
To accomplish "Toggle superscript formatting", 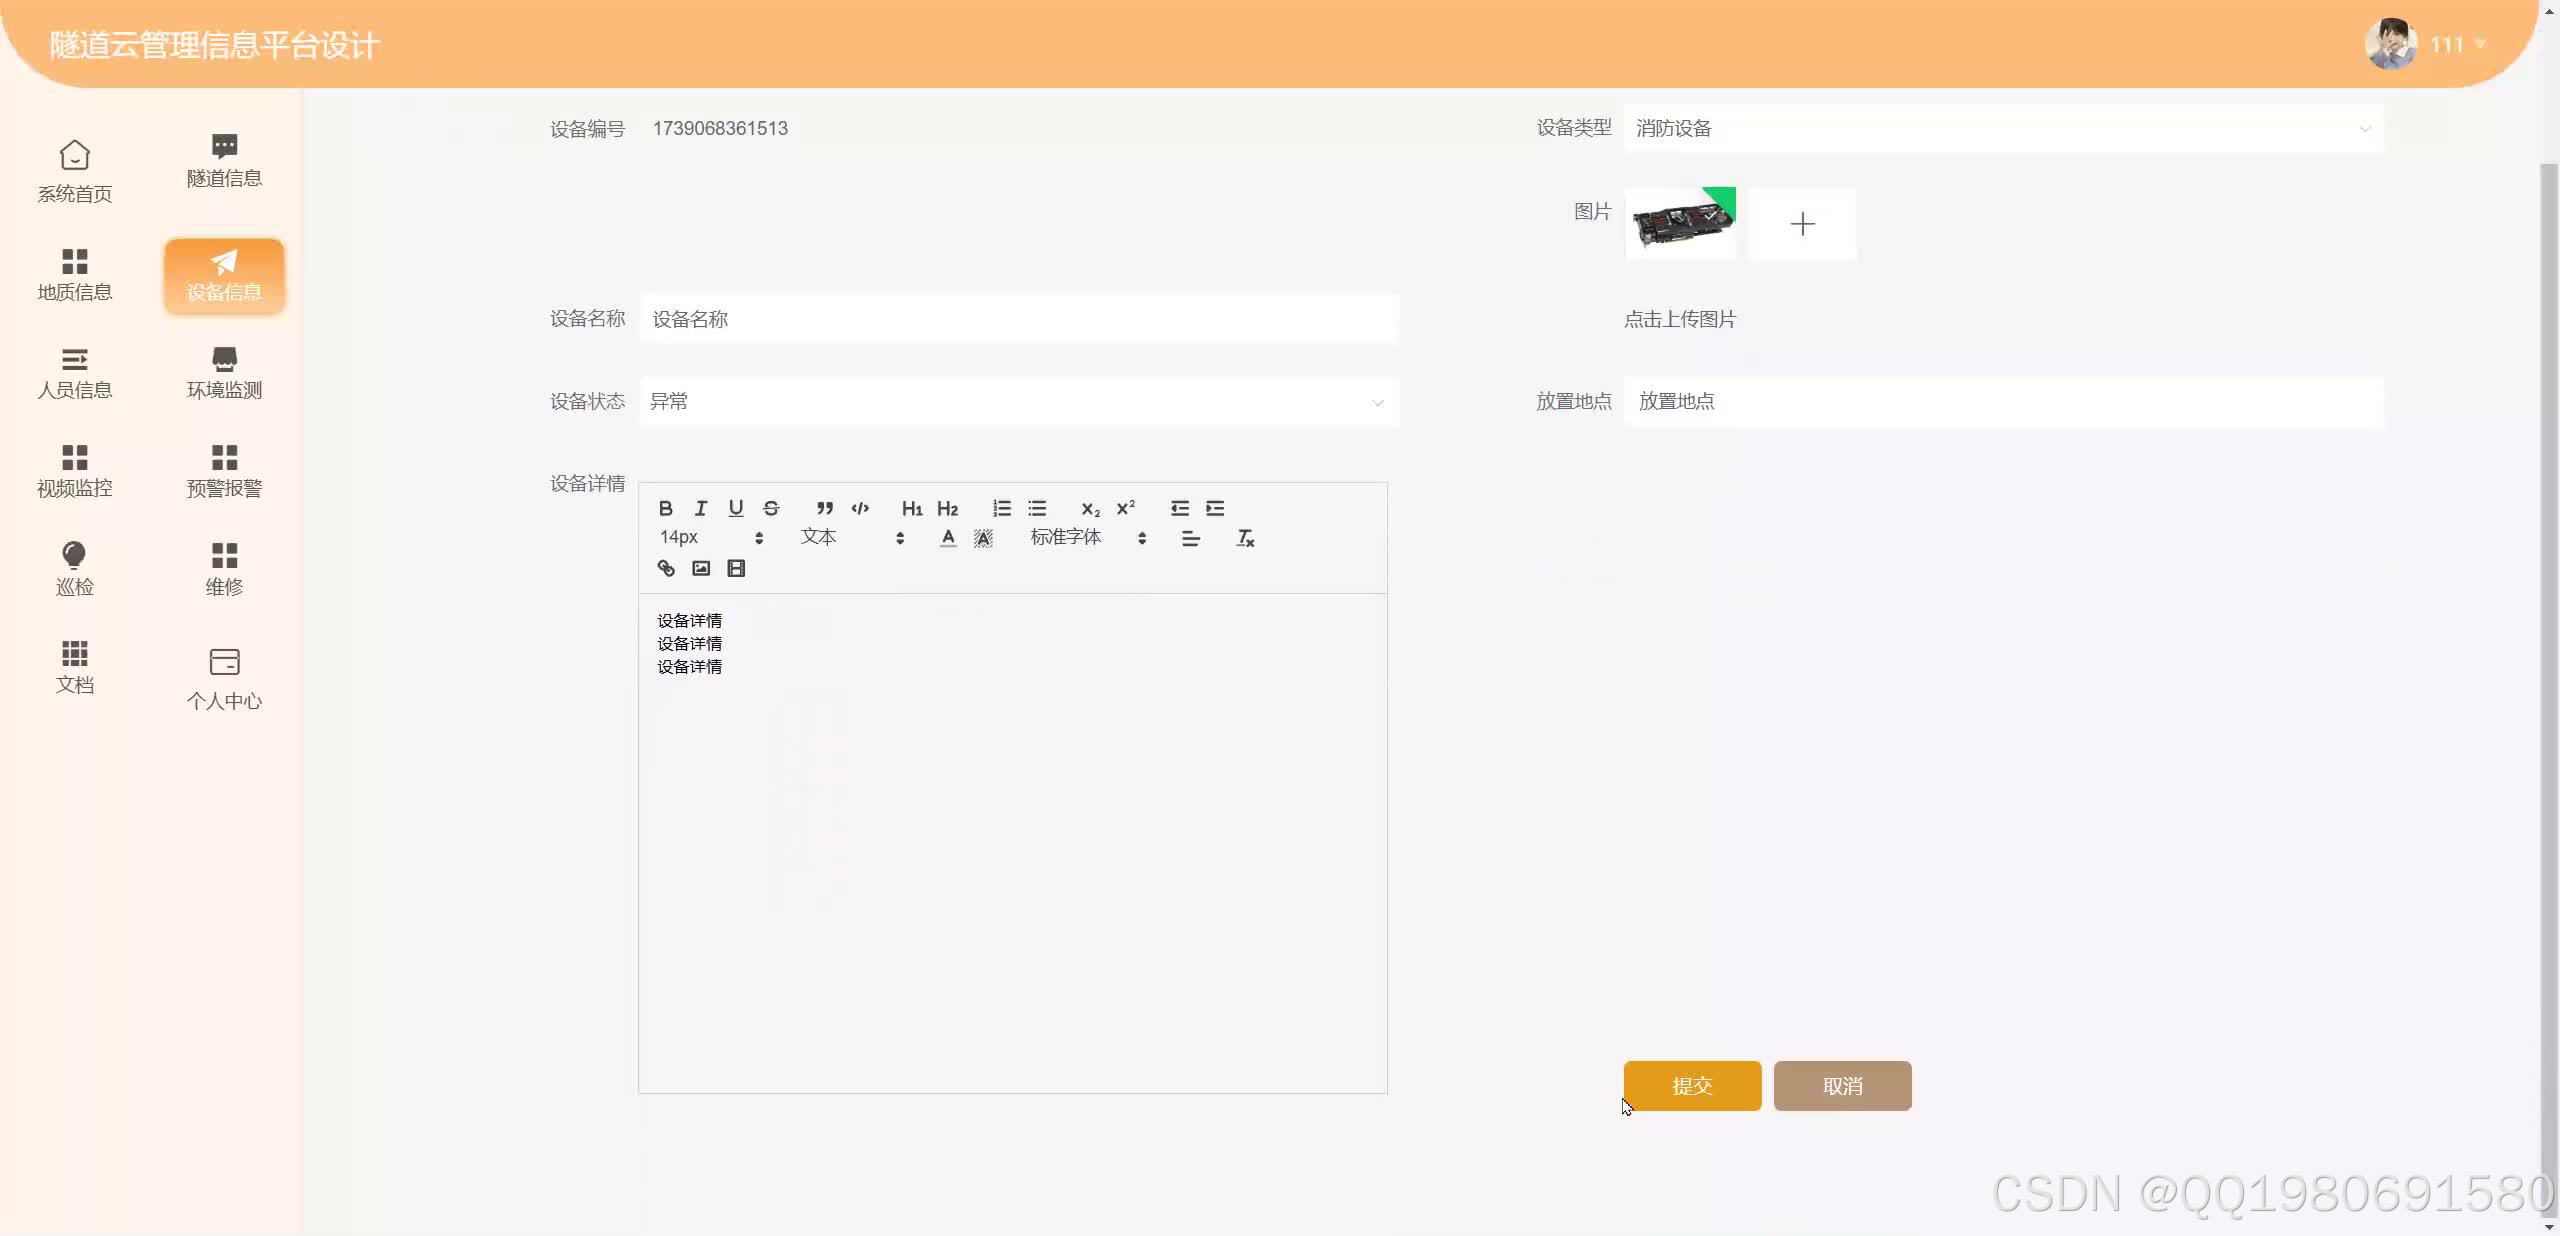I will point(1126,508).
